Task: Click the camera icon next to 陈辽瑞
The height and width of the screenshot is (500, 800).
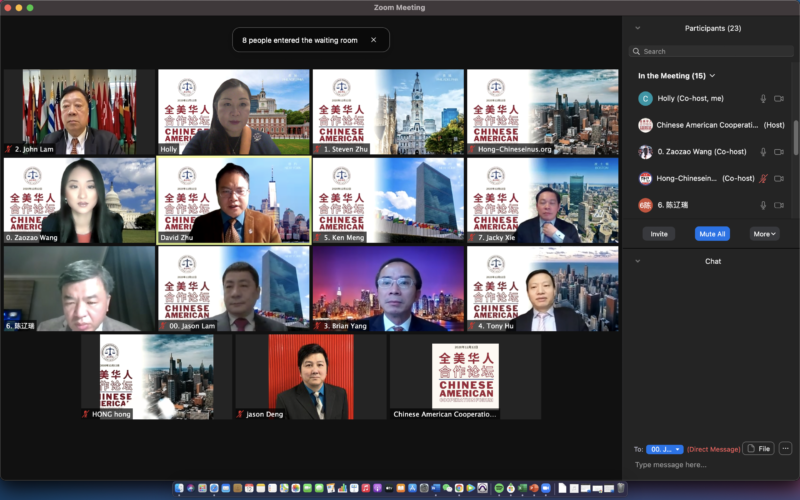Action: [779, 205]
